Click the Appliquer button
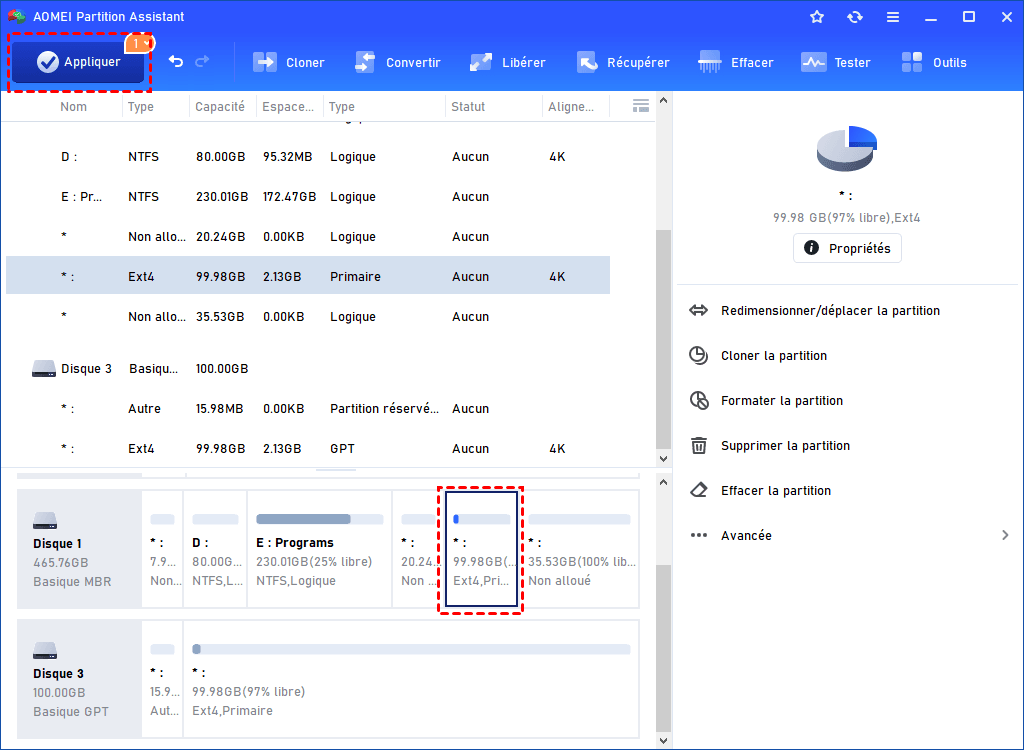The height and width of the screenshot is (750, 1024). (78, 62)
